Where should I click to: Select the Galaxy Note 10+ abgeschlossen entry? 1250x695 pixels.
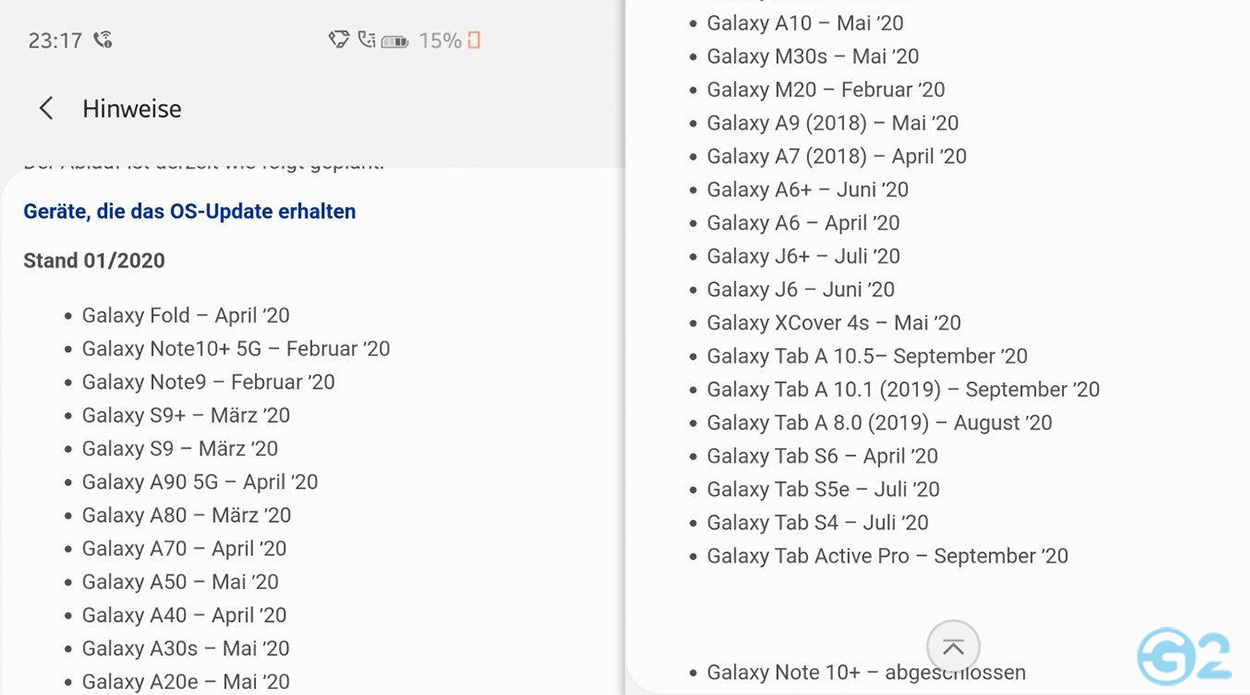866,672
